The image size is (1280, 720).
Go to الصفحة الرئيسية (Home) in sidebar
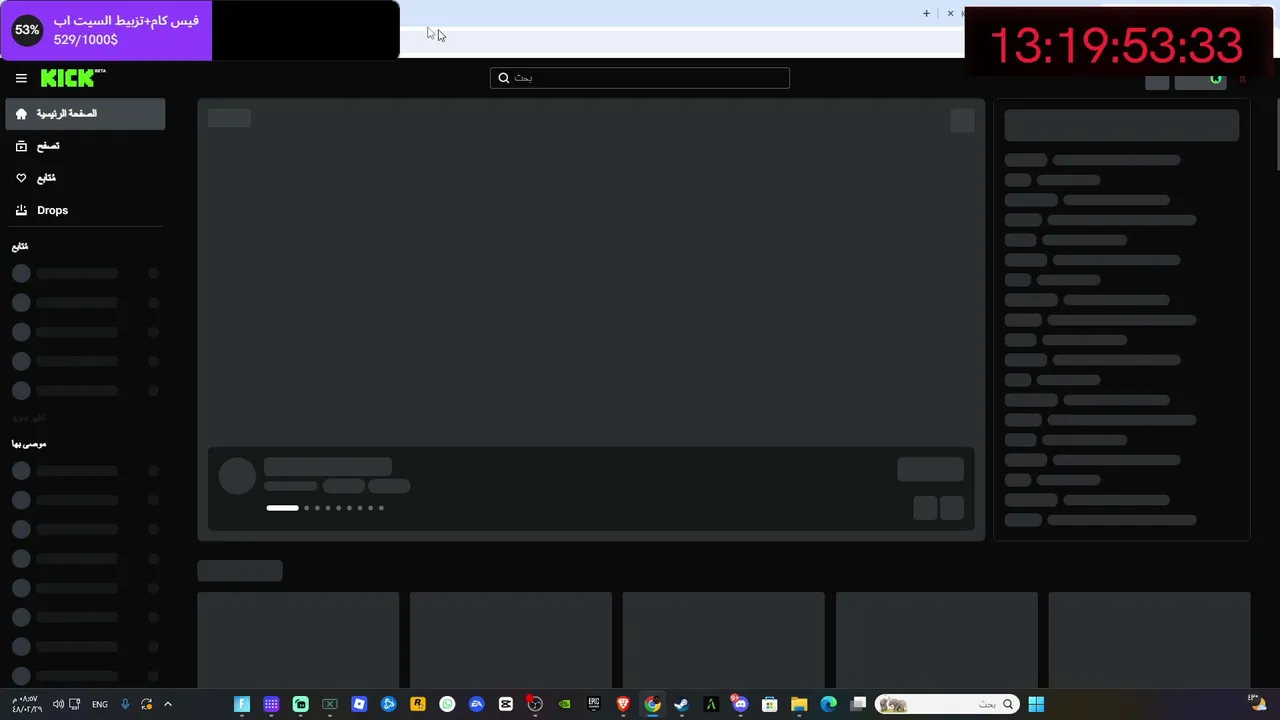click(x=85, y=114)
